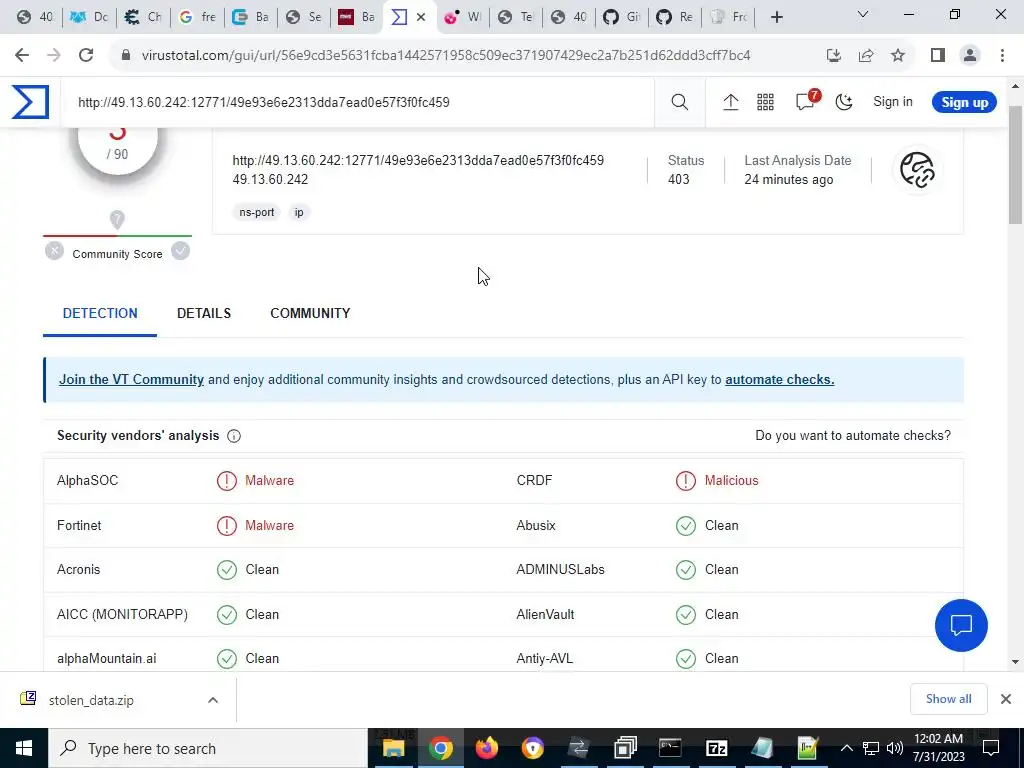Click Abusix clean check icon
The width and height of the screenshot is (1024, 768).
pyautogui.click(x=686, y=526)
